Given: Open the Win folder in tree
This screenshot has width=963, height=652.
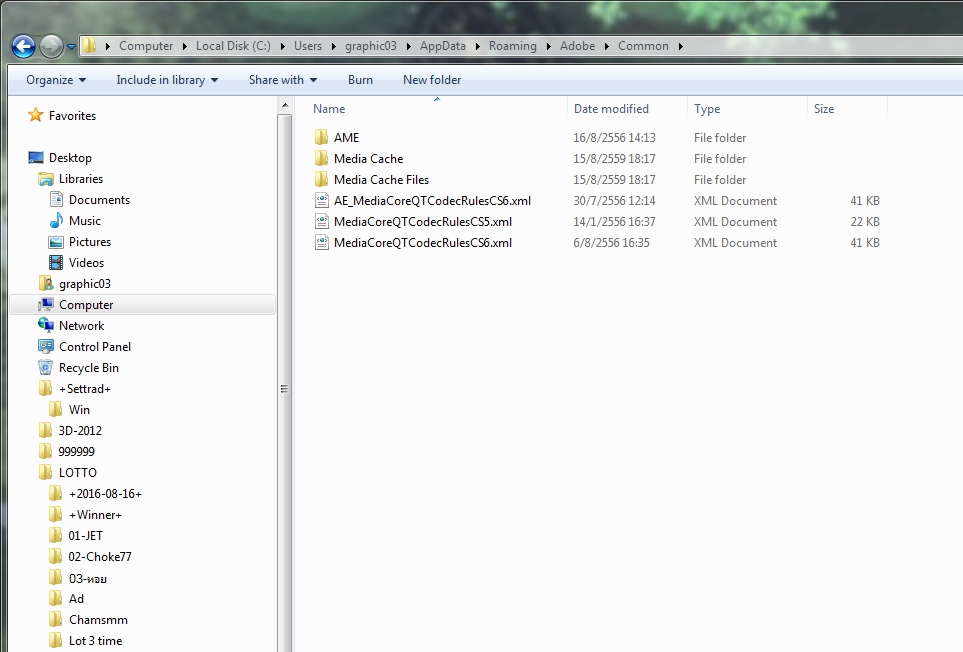Looking at the screenshot, I should tap(79, 409).
